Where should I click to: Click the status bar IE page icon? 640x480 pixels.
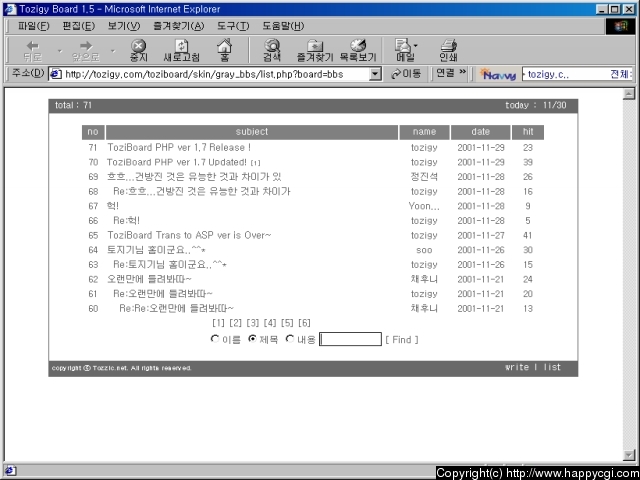tap(10, 471)
